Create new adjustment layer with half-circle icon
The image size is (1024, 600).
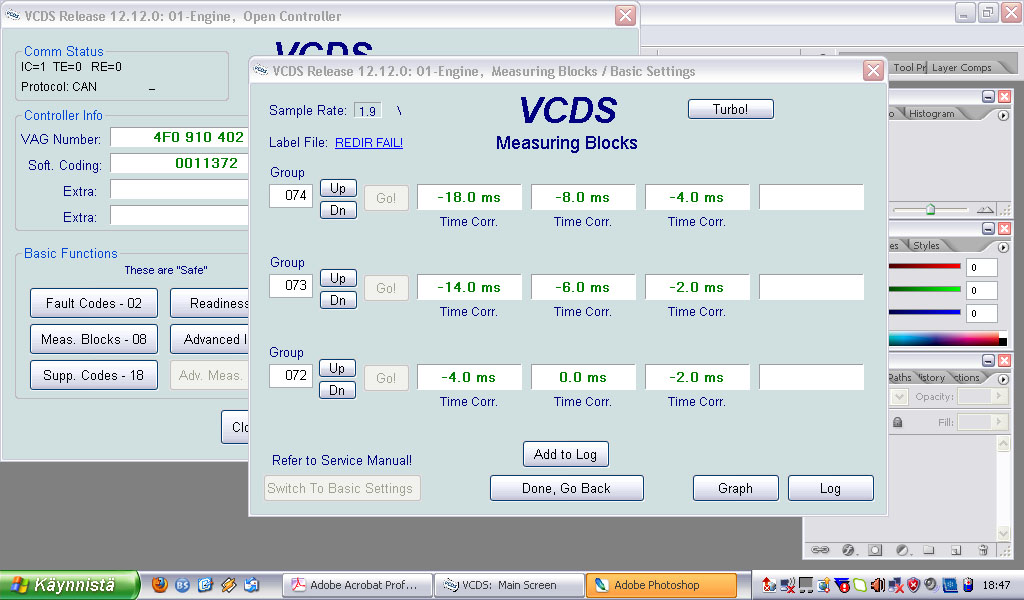point(902,549)
